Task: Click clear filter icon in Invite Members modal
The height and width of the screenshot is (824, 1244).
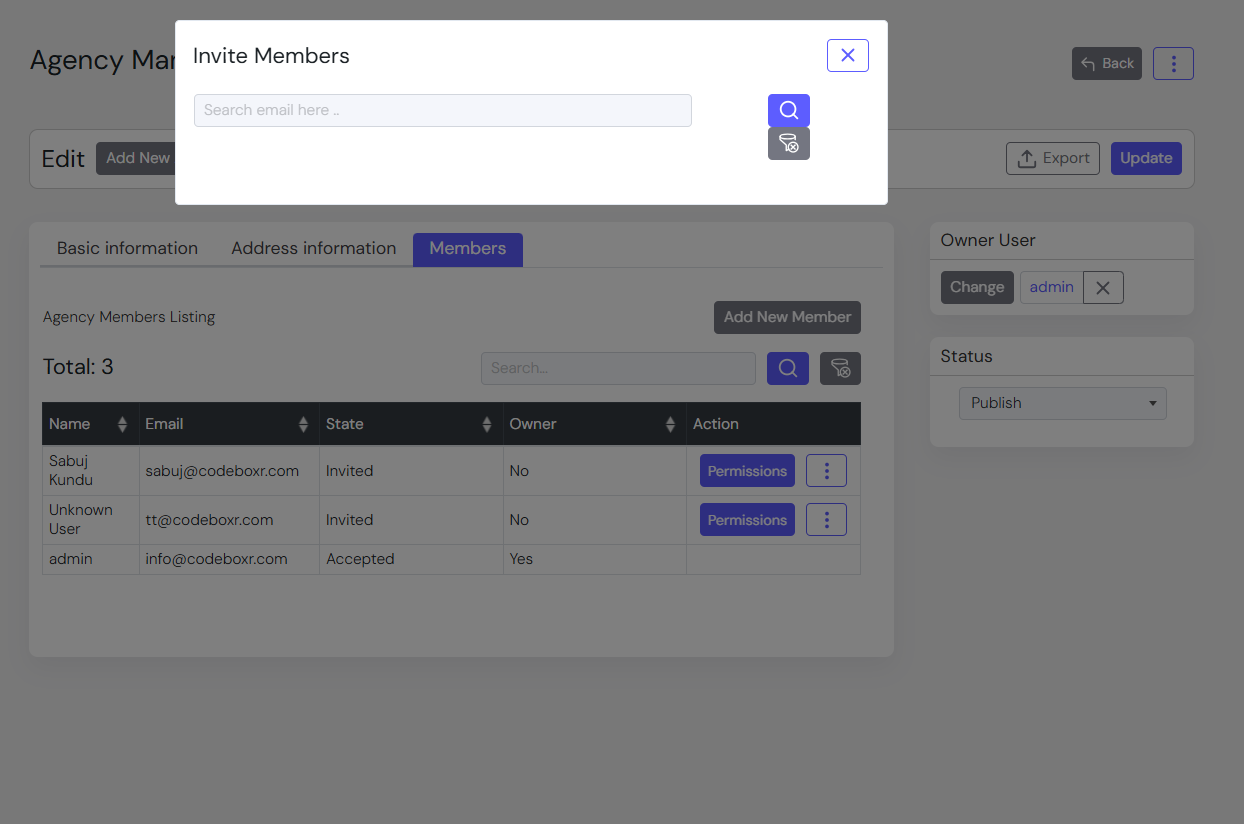Action: [788, 144]
